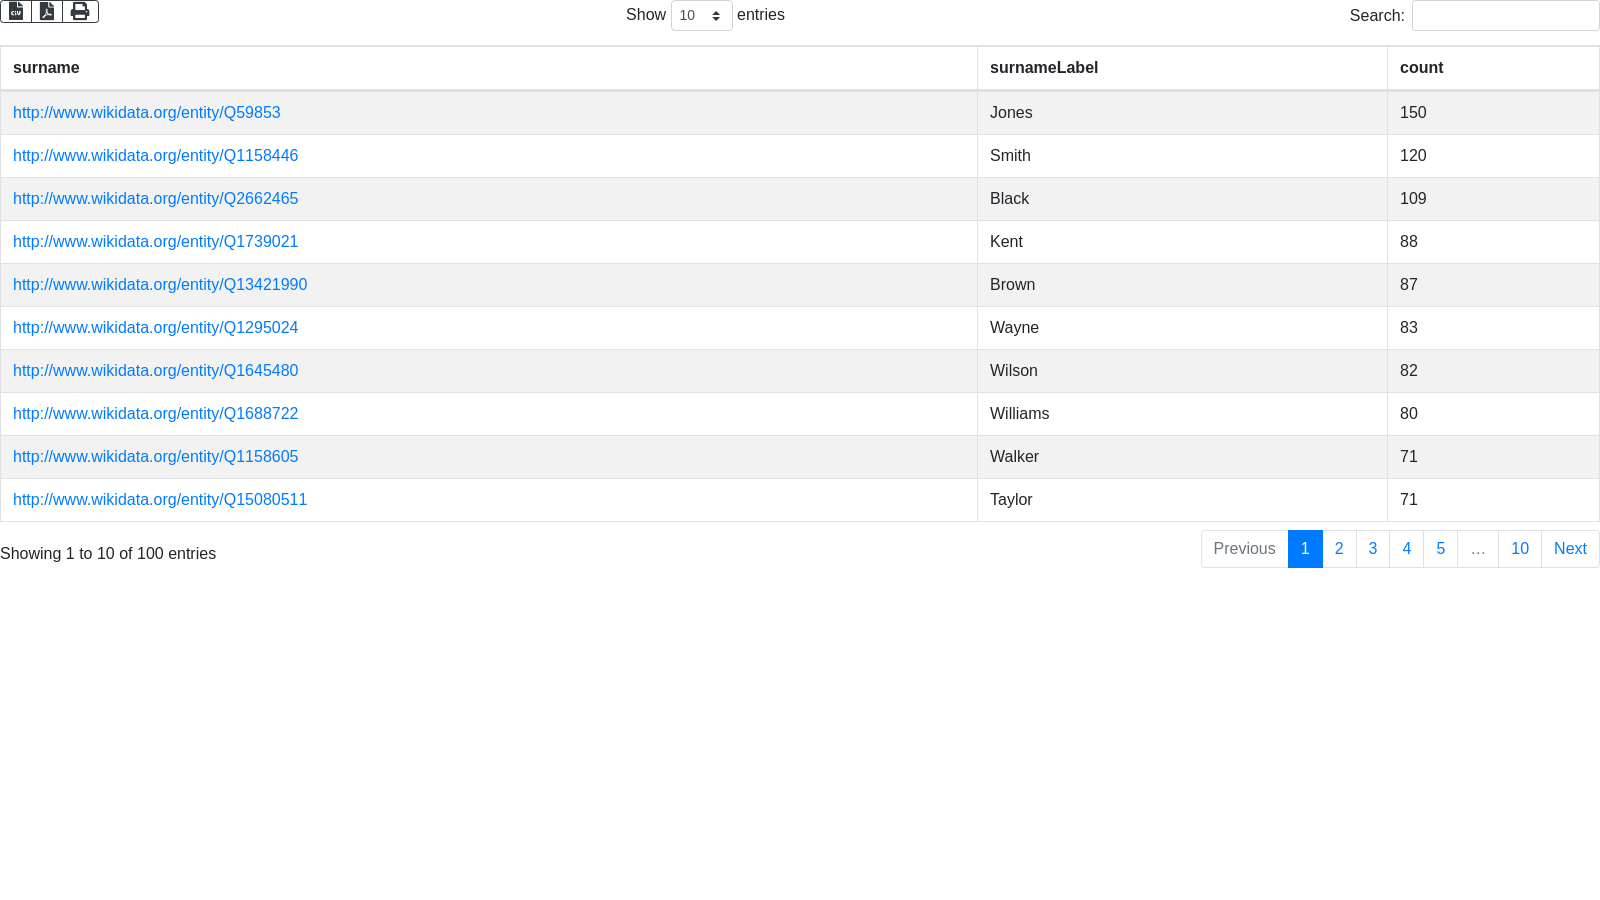The width and height of the screenshot is (1600, 900).
Task: Visit the Q13421990 Brown entity link
Action: 160,285
